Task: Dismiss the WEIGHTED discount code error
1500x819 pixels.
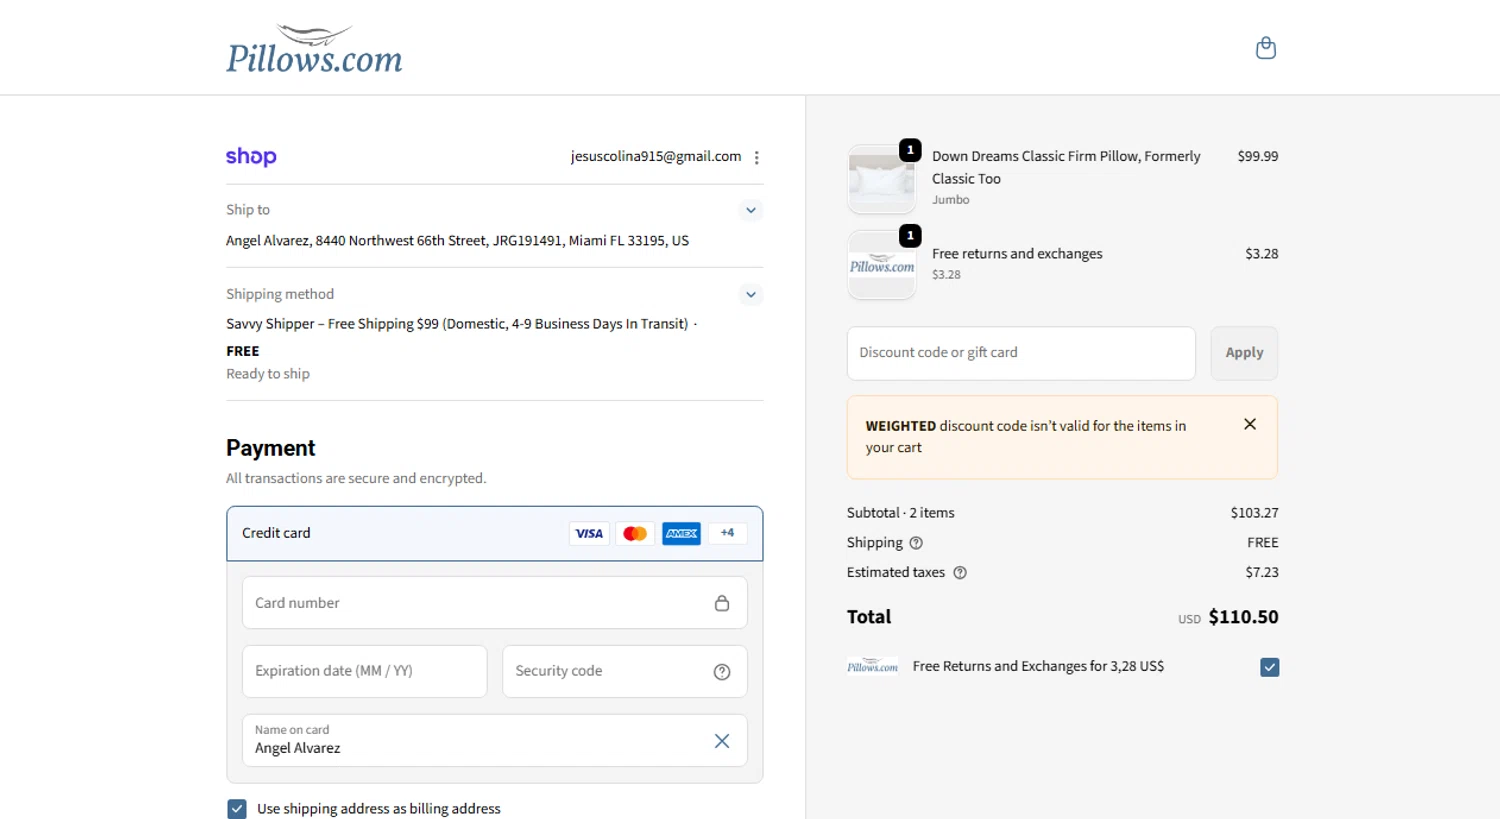Action: [1250, 424]
